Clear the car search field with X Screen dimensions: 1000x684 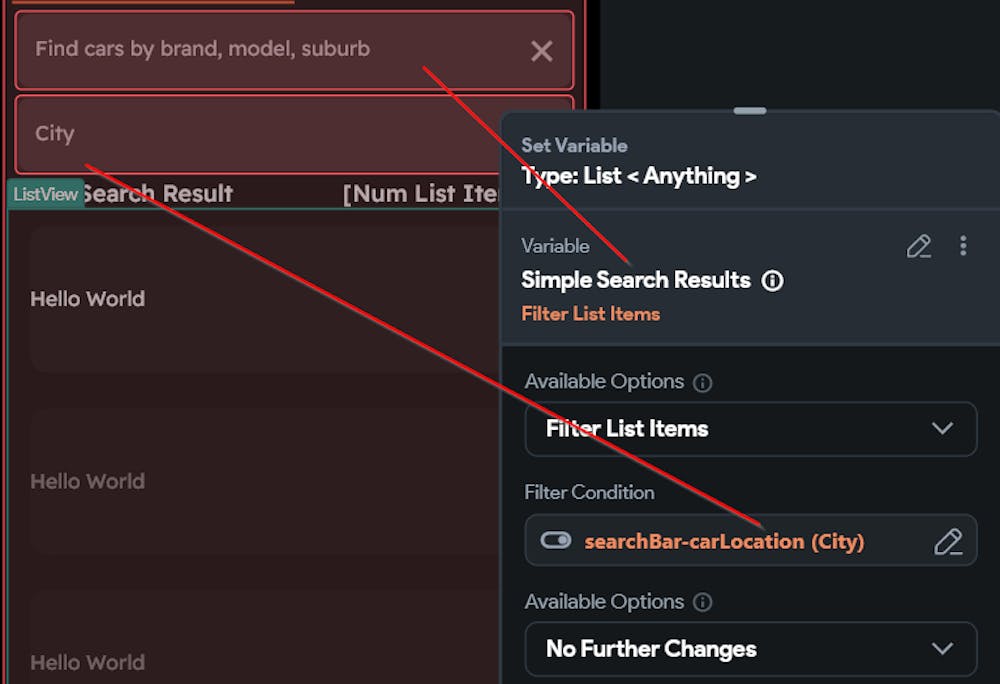click(x=541, y=51)
